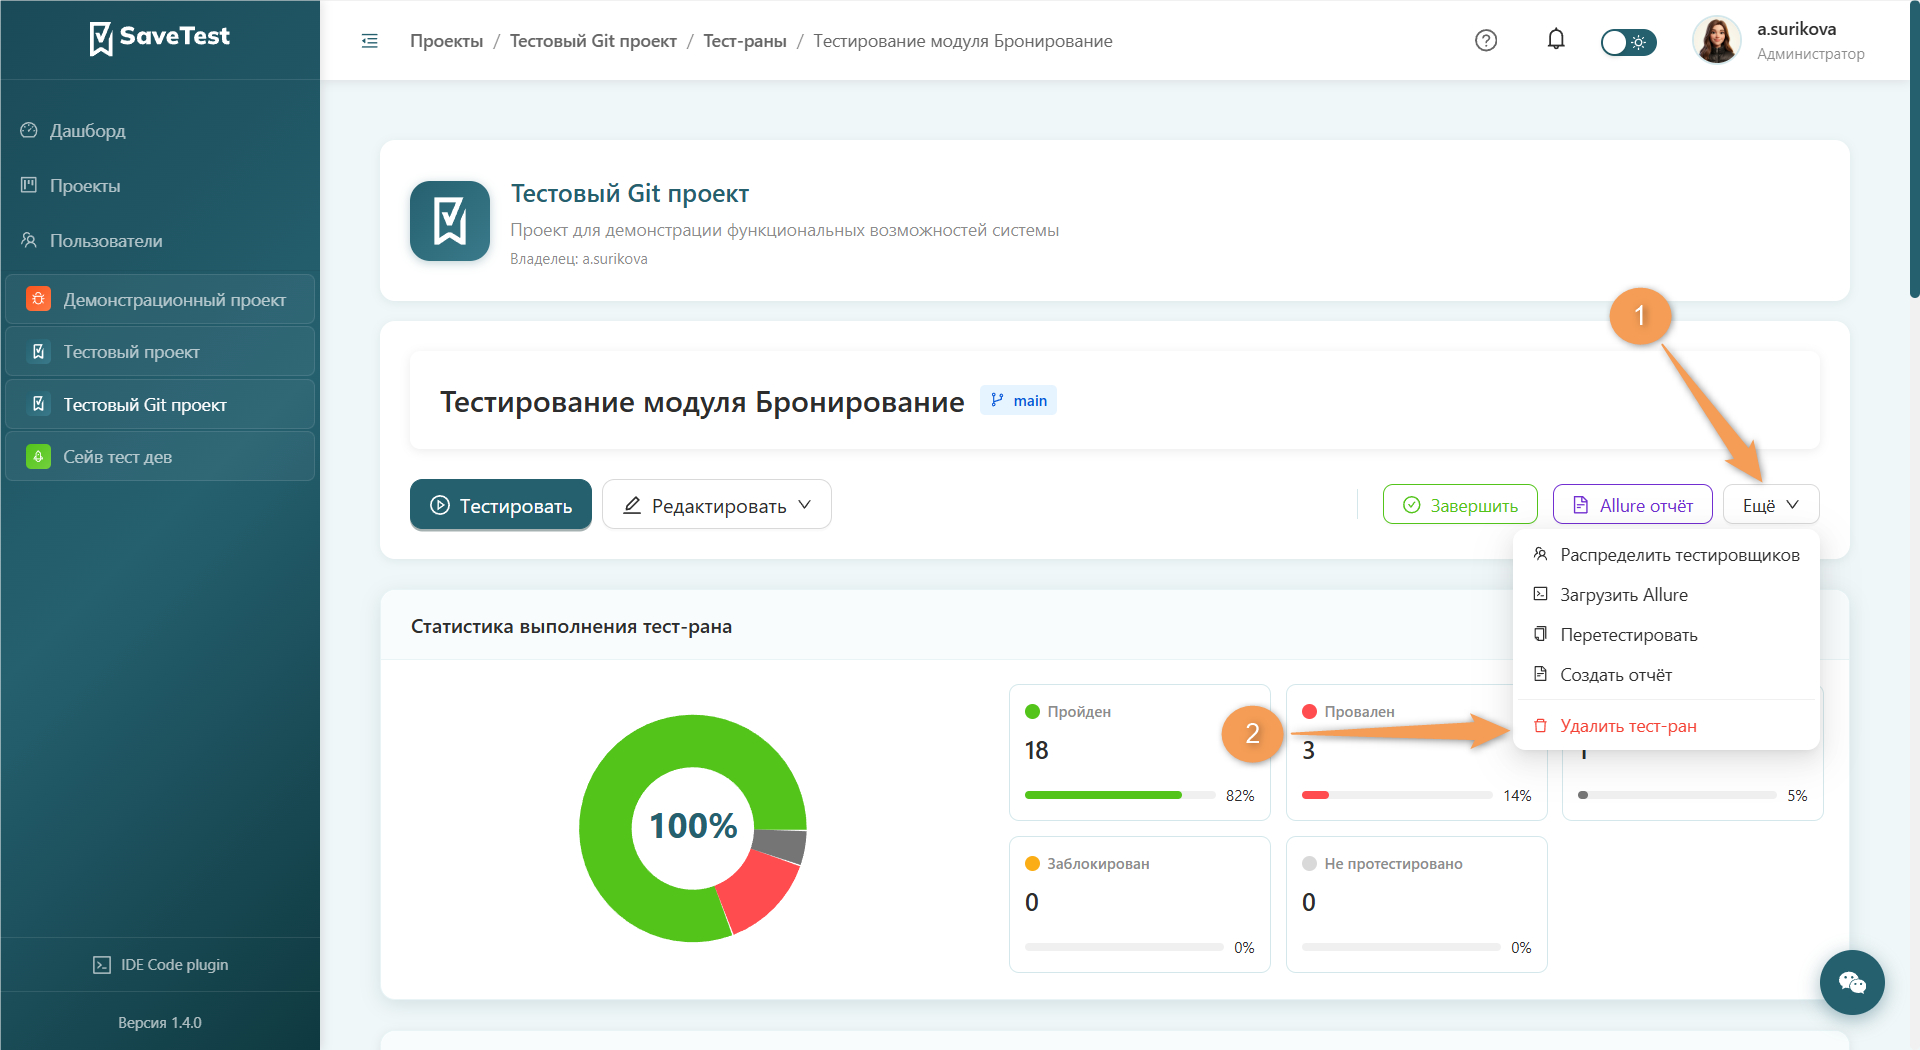Click Версия 1.4.0 text
Screen dimensions: 1920x1050
160,1023
